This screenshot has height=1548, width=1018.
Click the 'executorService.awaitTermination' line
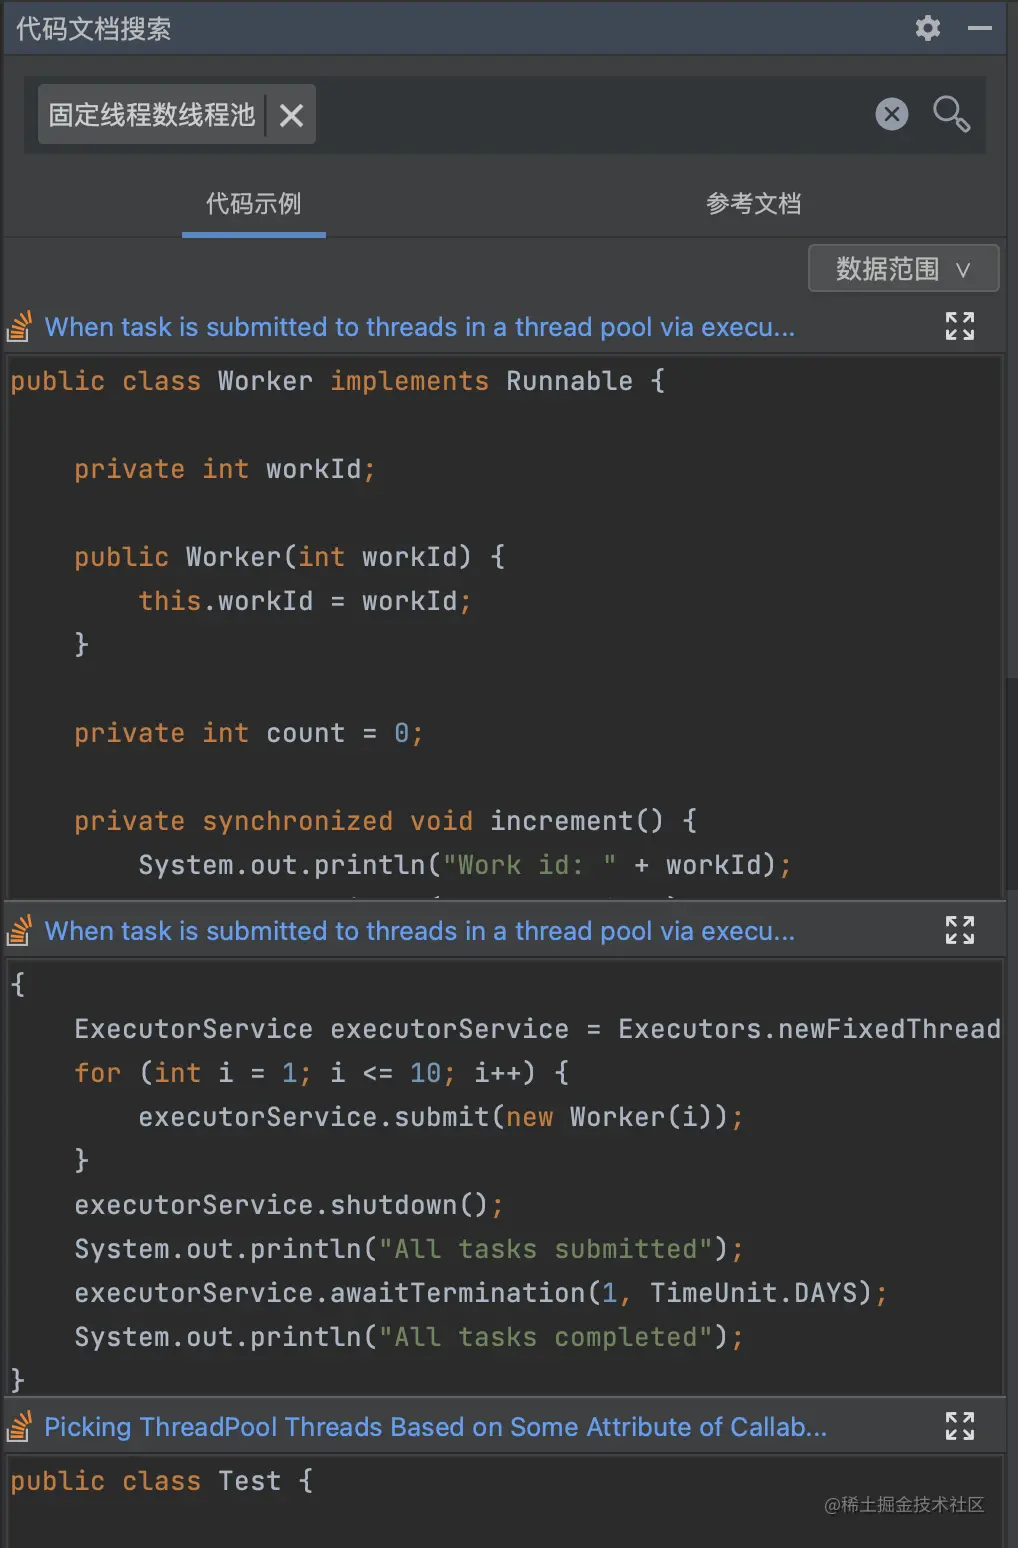[481, 1293]
